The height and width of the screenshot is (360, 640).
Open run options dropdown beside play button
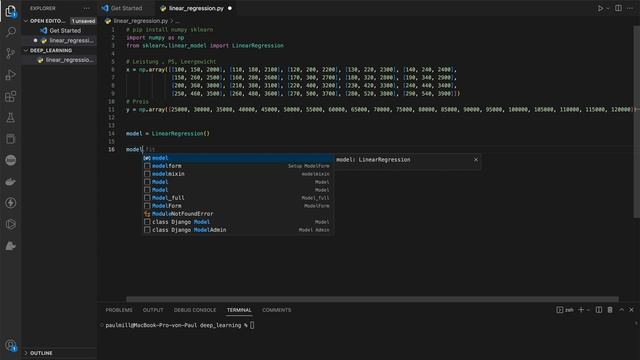607,8
